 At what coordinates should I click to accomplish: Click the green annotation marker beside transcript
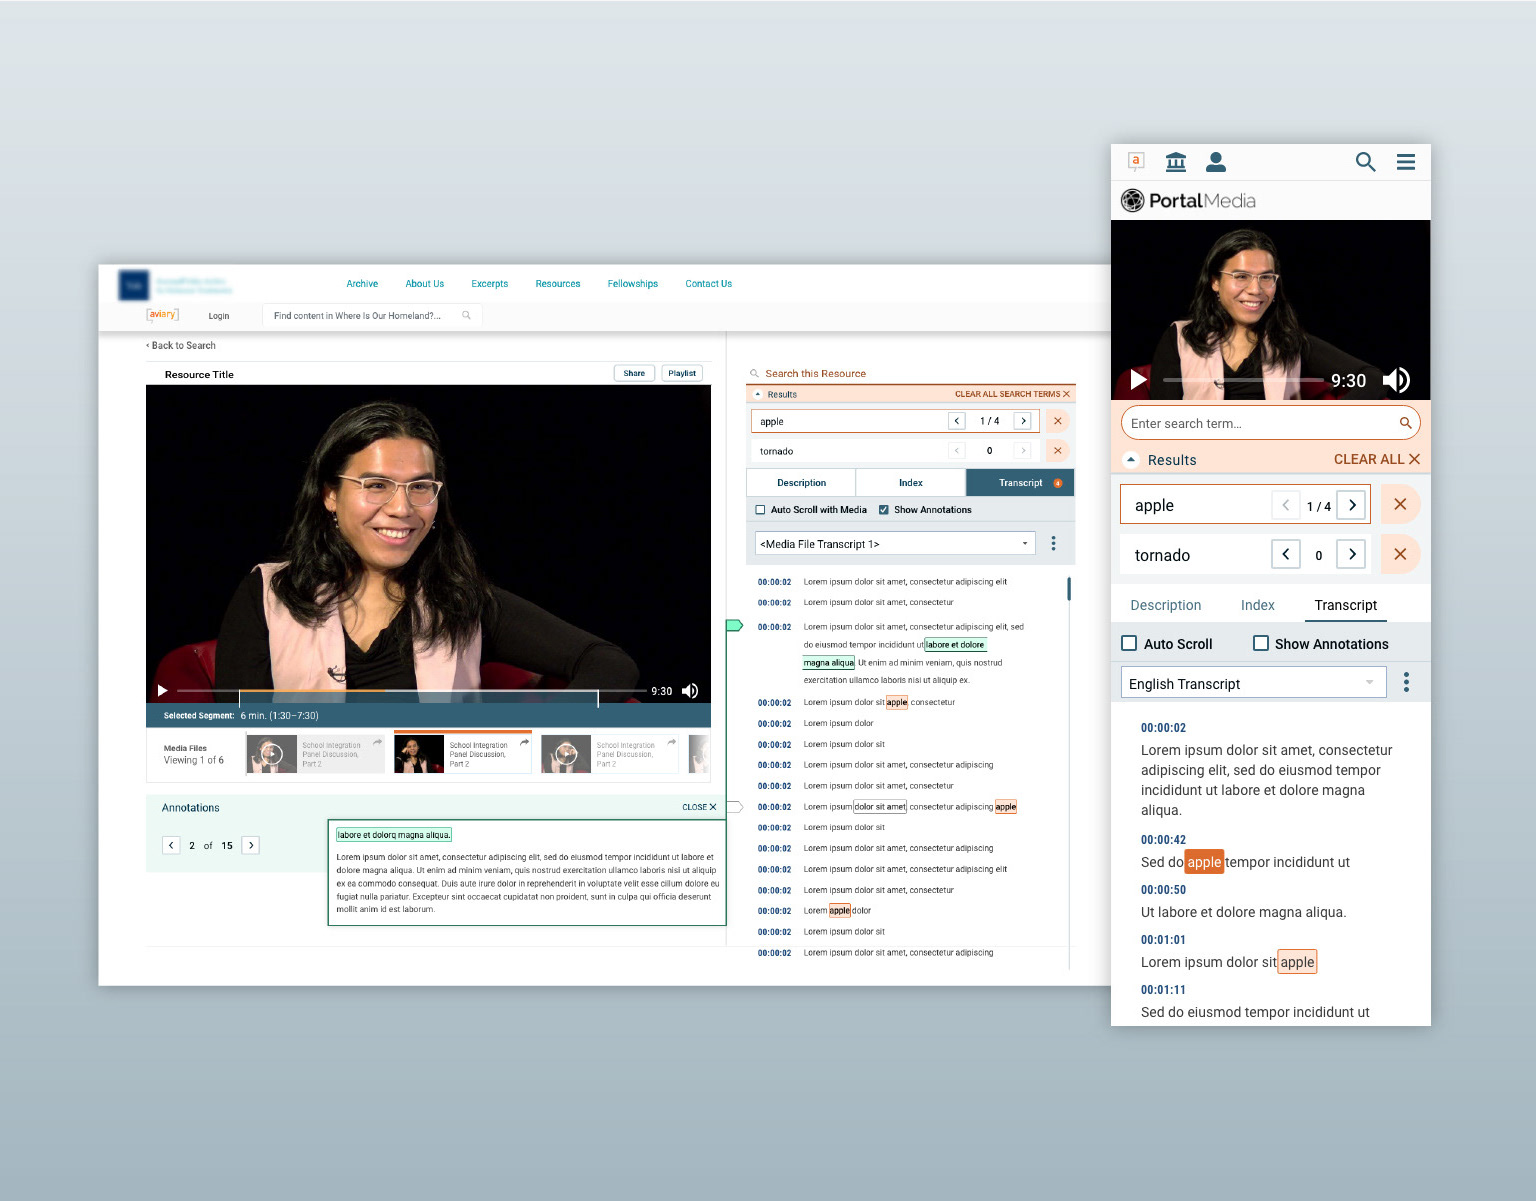(734, 625)
